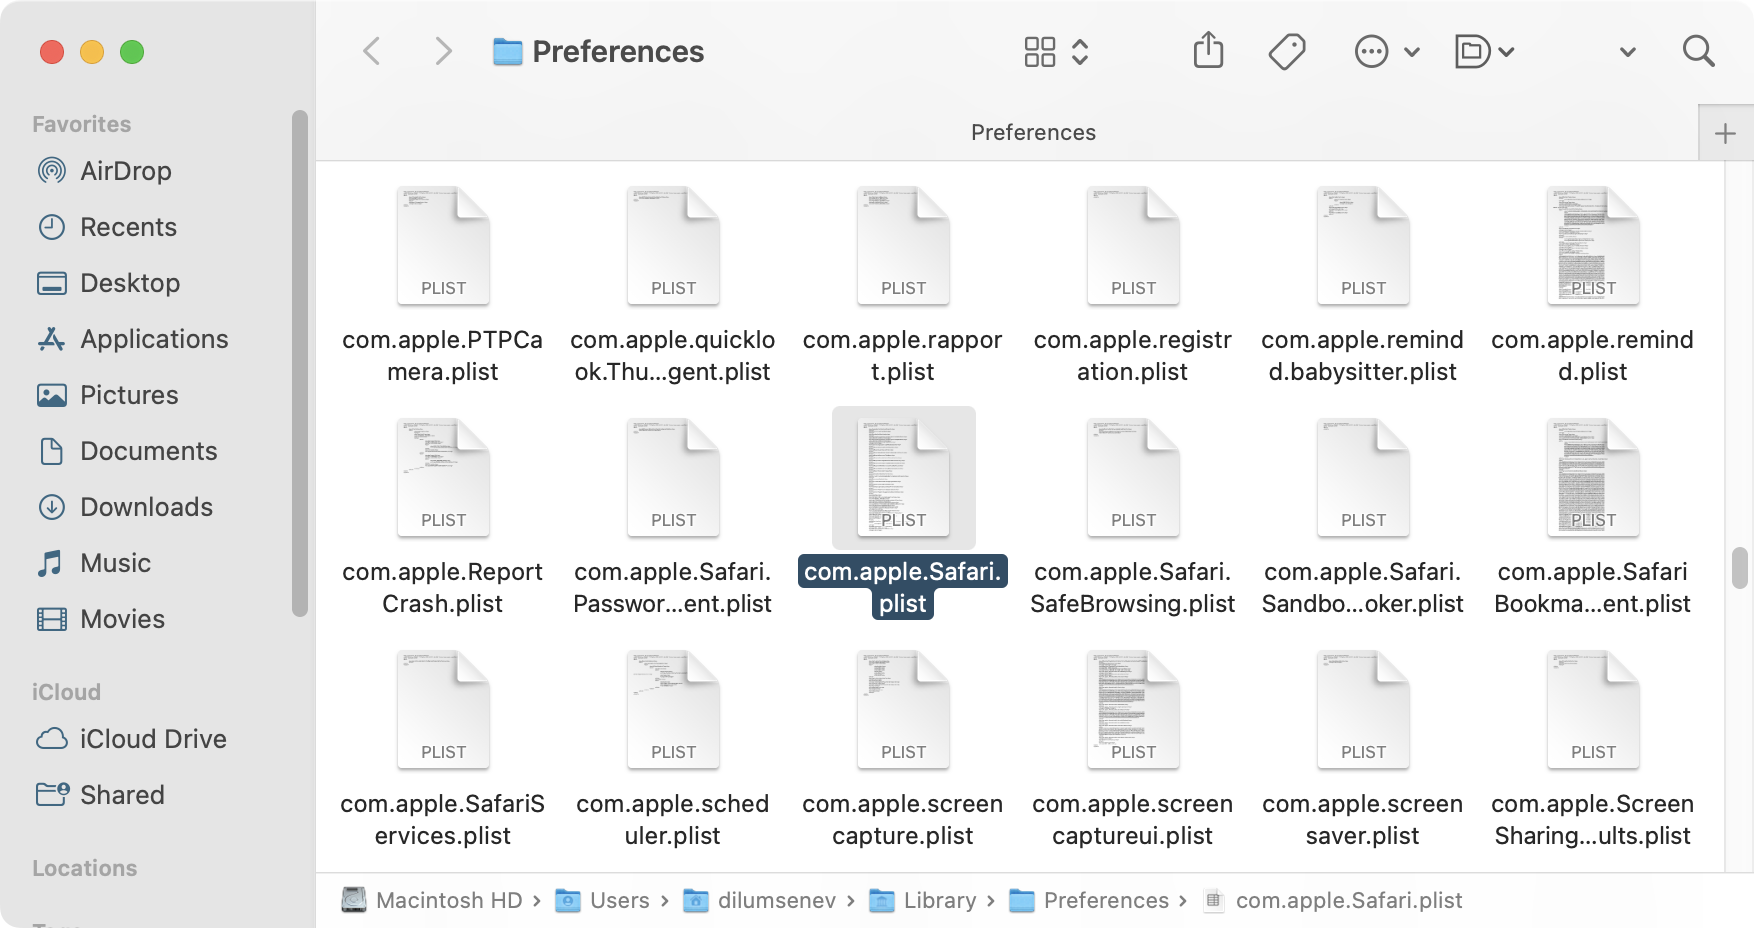Open the Group By folder dropdown

[1484, 51]
